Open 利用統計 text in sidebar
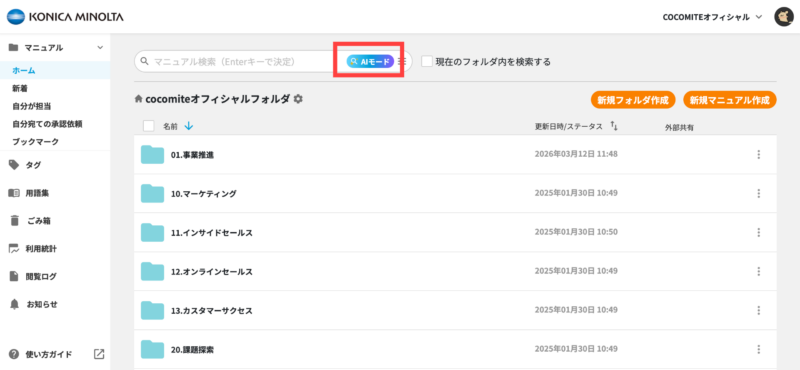This screenshot has height=370, width=800. pyautogui.click(x=41, y=249)
